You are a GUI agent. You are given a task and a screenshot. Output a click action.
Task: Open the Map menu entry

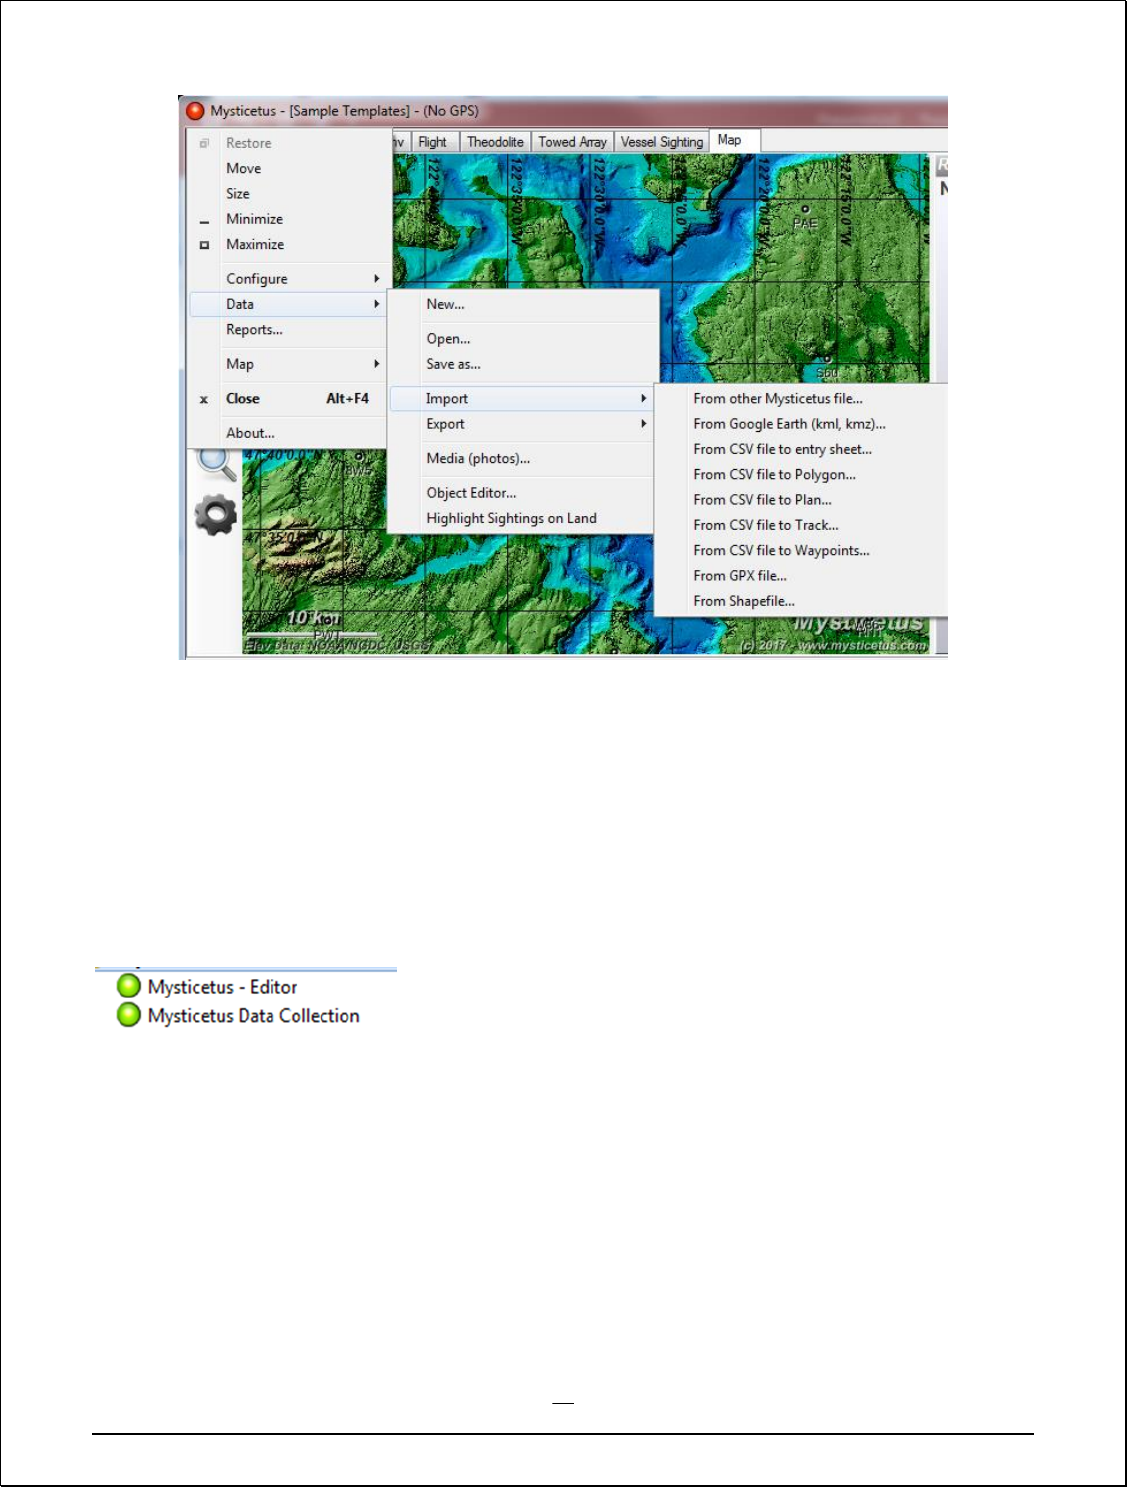point(289,364)
